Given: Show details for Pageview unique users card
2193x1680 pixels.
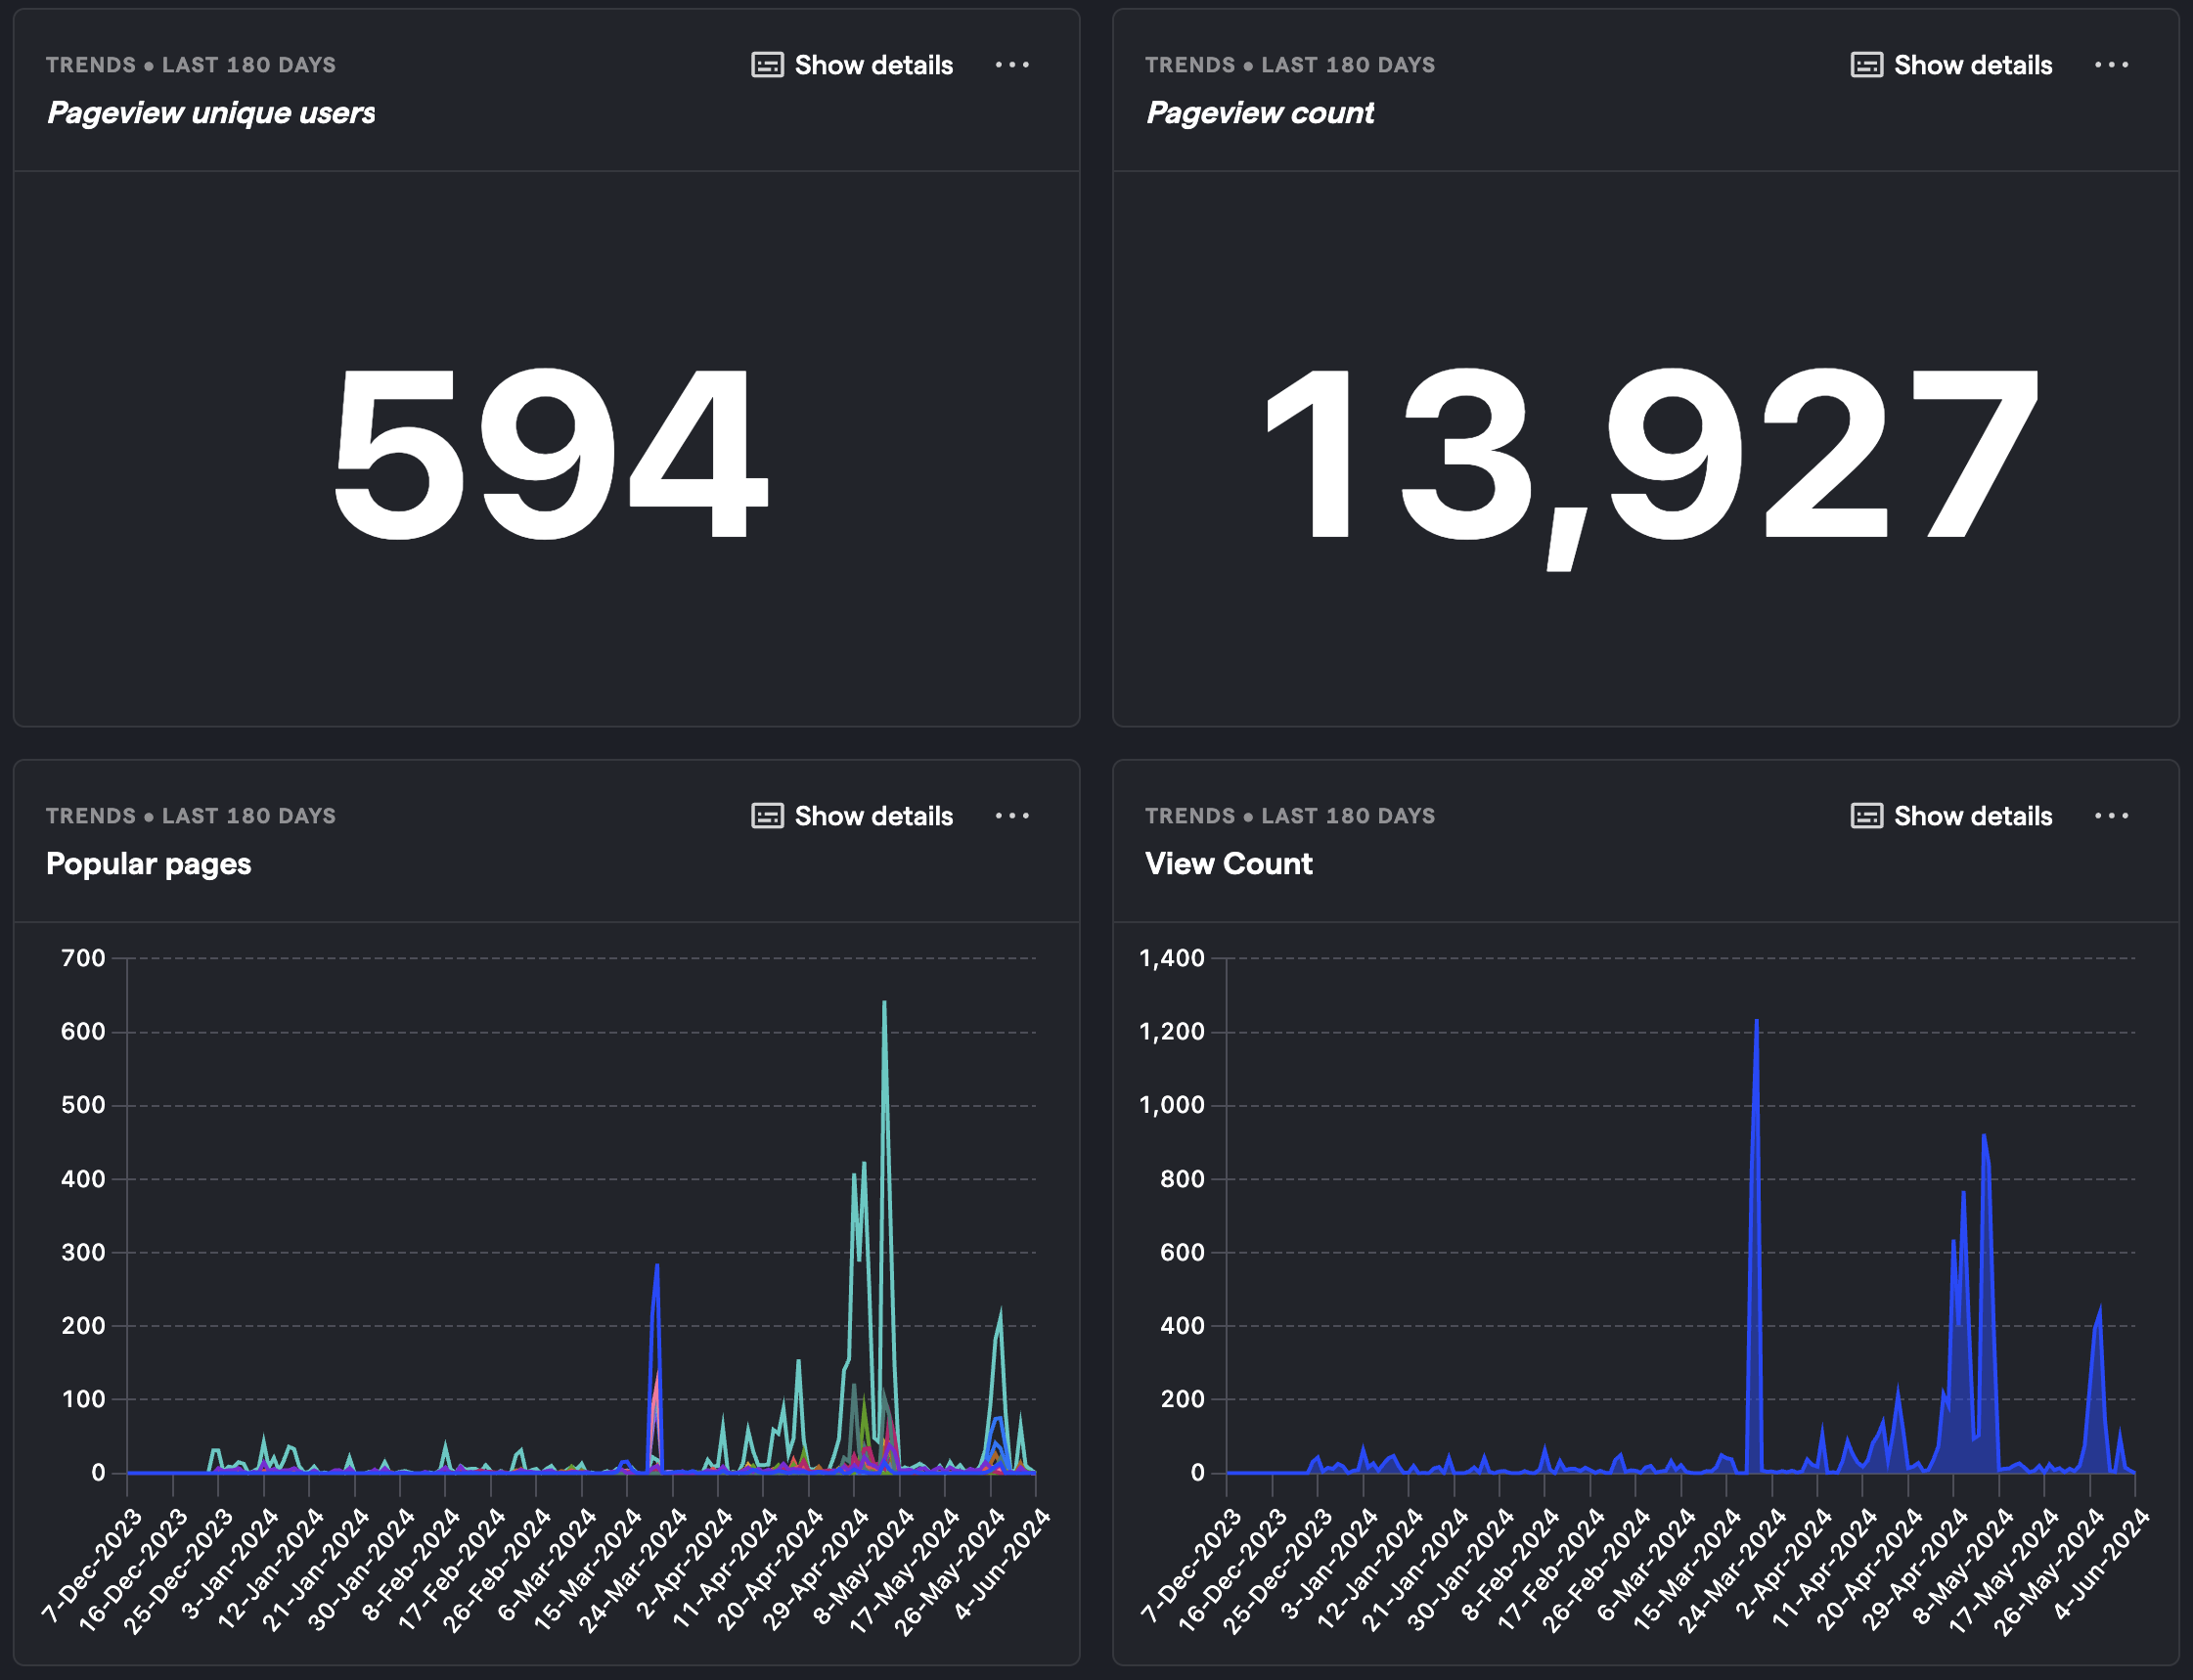Looking at the screenshot, I should click(x=852, y=65).
